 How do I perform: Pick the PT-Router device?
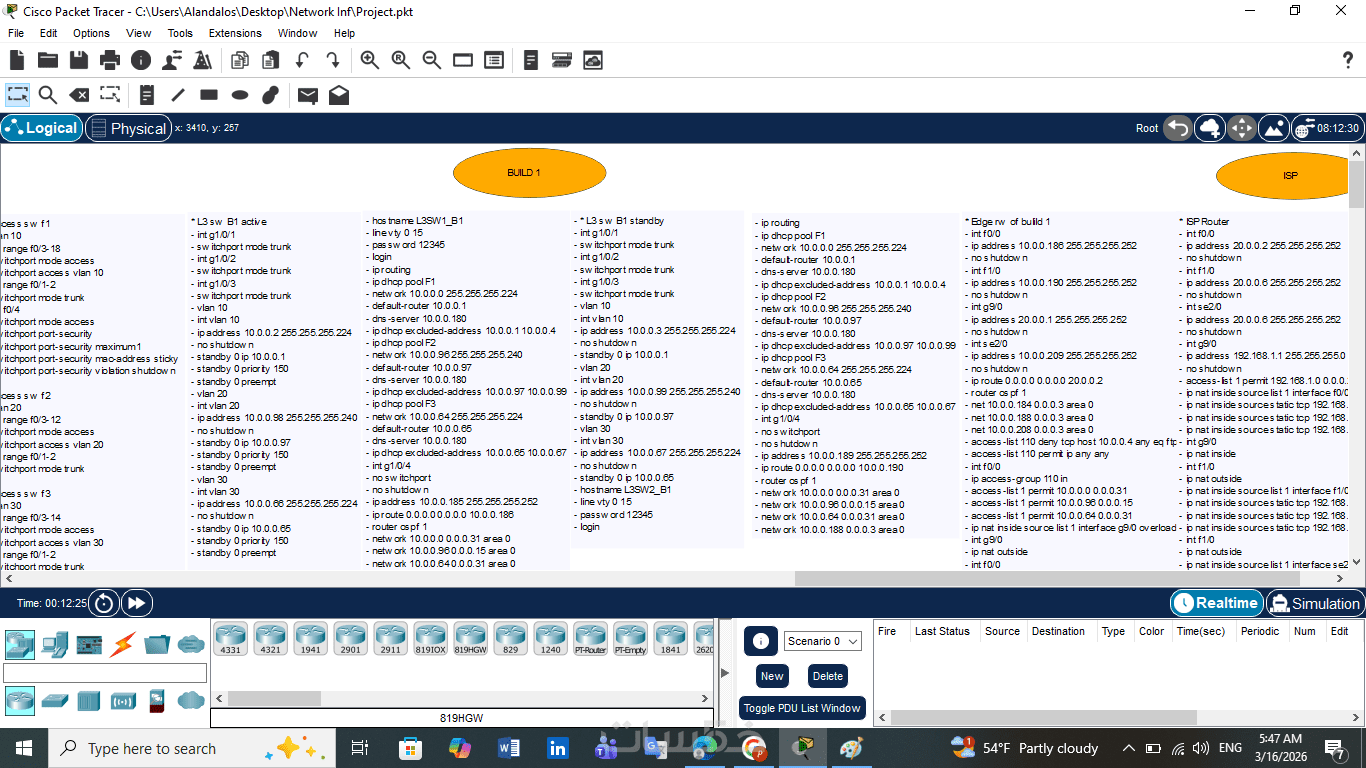591,638
